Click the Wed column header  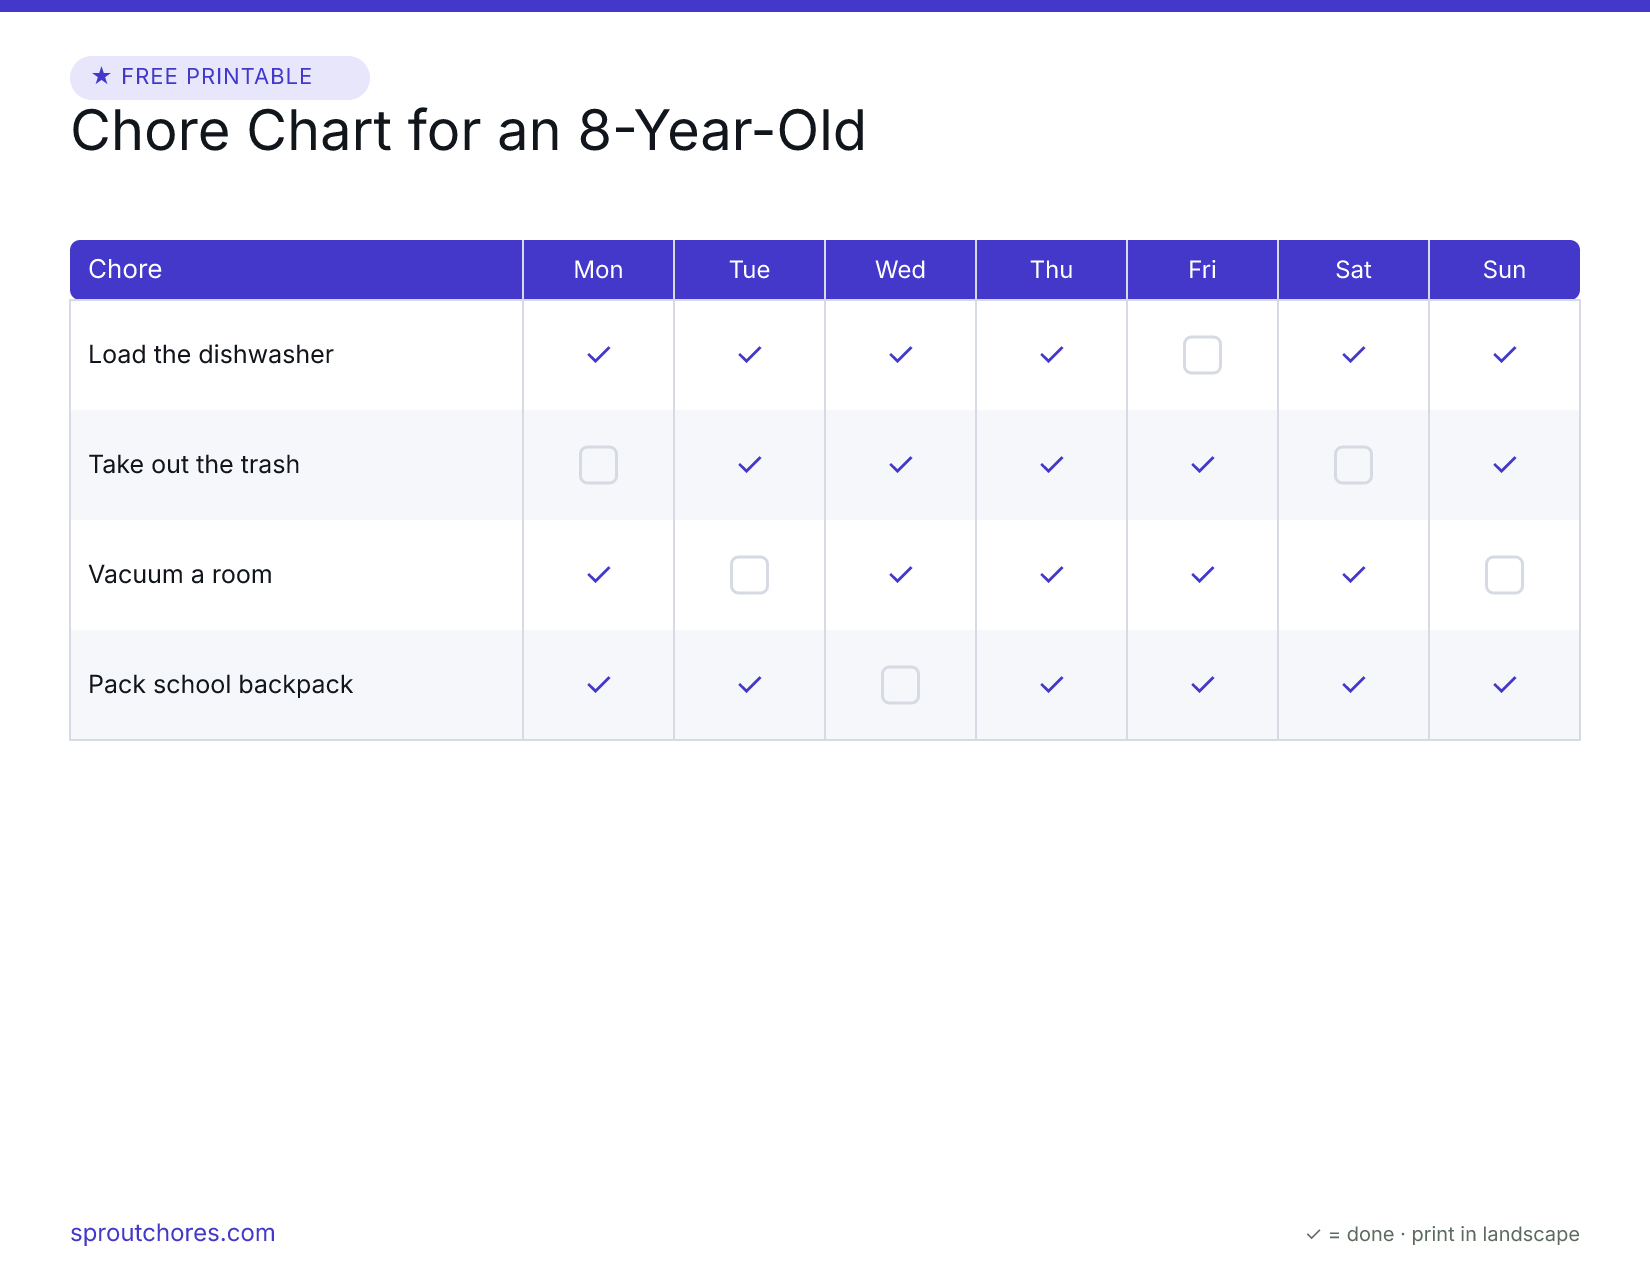point(900,269)
